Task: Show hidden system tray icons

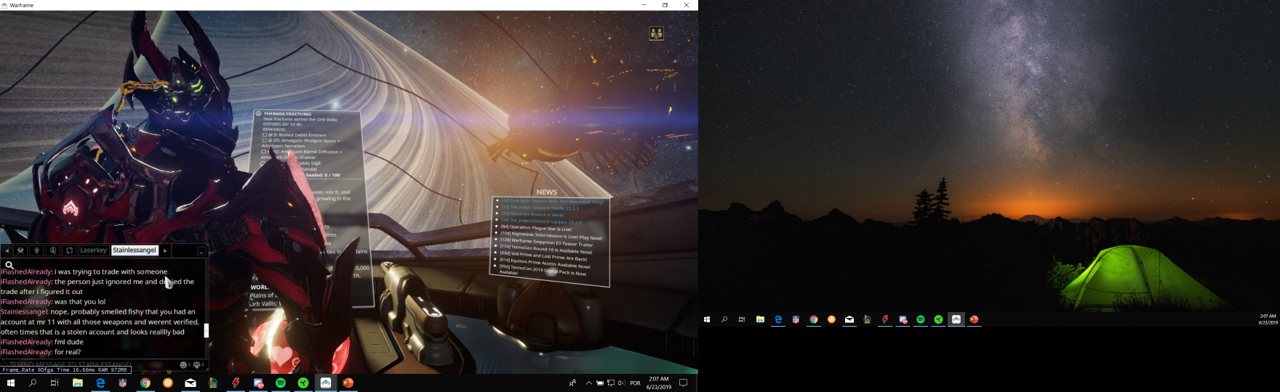Action: click(588, 383)
